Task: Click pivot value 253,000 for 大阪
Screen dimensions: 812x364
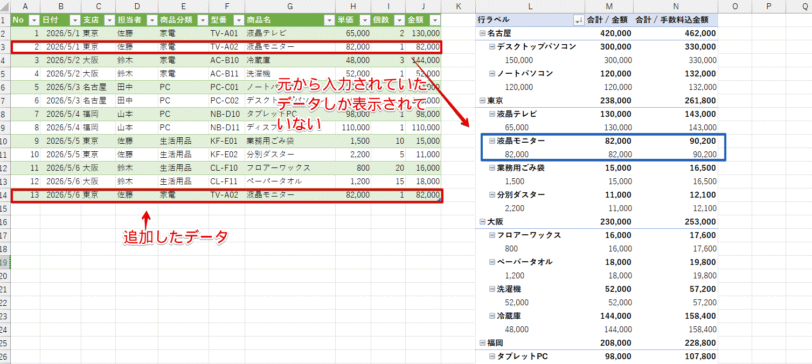Action: pos(676,222)
